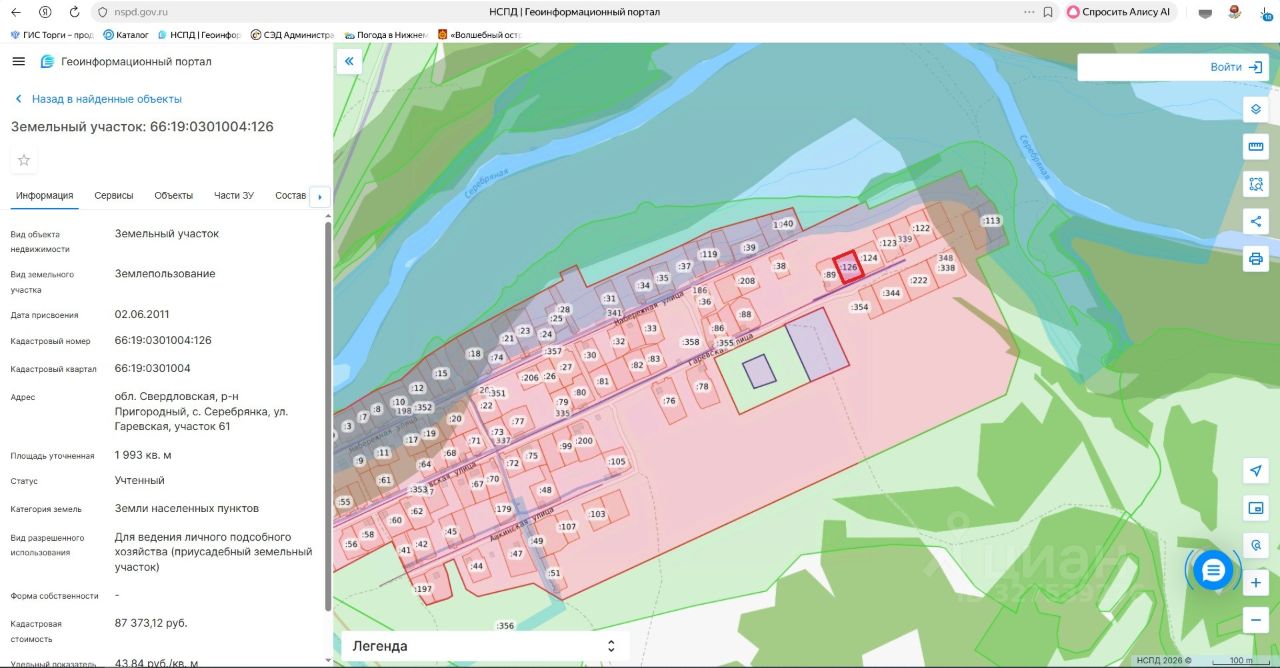Viewport: 1280px width, 668px height.
Task: Click cadastral quarter value 66:19:0301004
Action: point(153,368)
